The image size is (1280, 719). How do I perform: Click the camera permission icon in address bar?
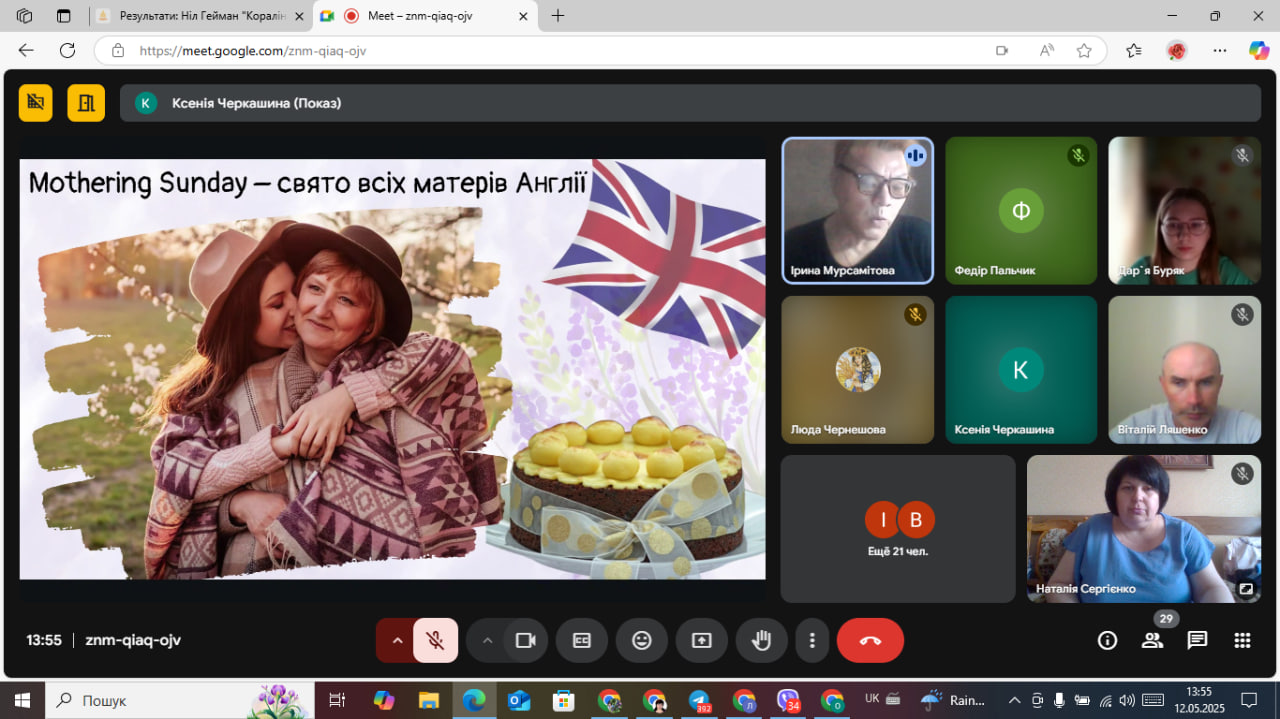(1002, 50)
